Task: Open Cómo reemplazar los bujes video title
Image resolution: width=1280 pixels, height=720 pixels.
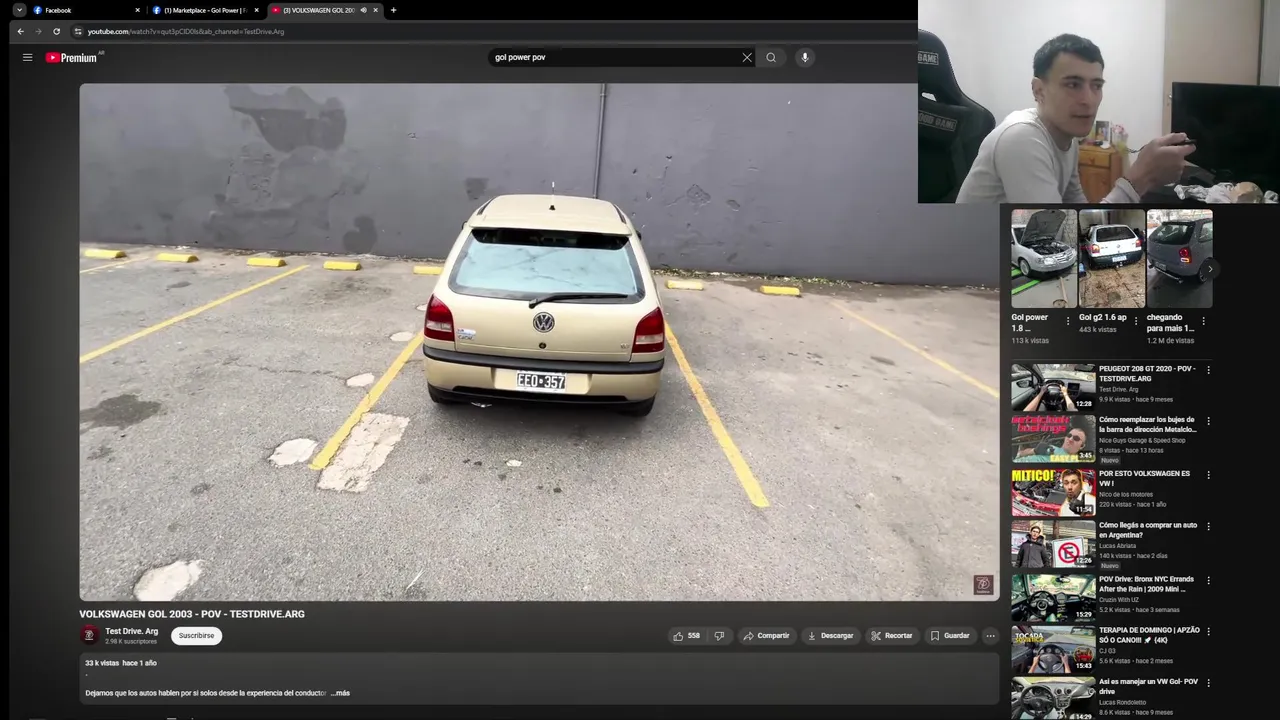Action: click(1148, 424)
